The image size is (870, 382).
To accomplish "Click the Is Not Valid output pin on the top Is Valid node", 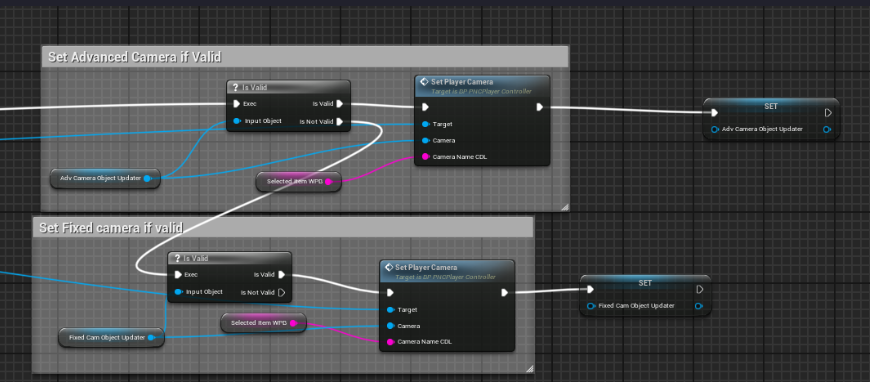I will point(340,122).
